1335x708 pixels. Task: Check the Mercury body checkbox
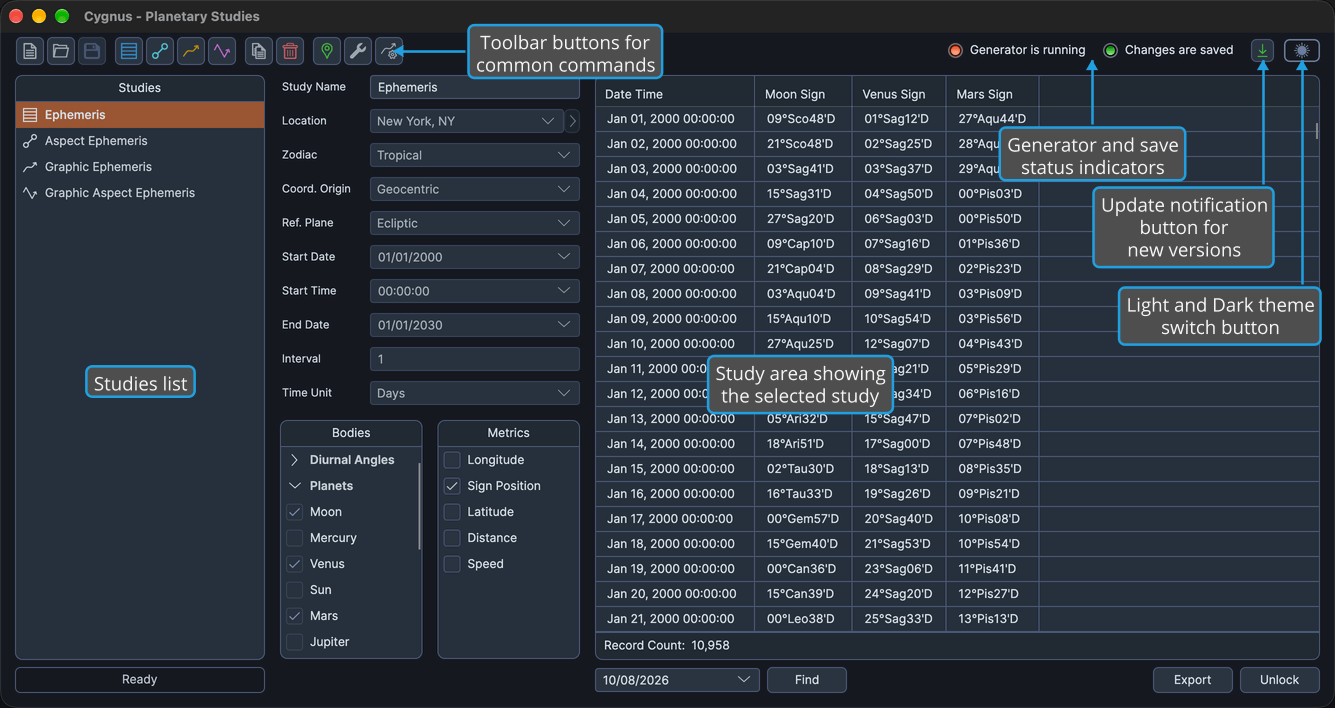[x=295, y=538]
